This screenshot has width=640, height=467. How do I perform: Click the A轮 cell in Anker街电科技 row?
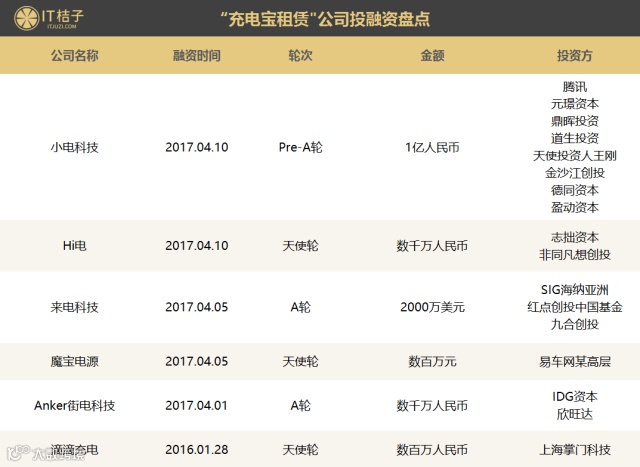click(x=300, y=405)
